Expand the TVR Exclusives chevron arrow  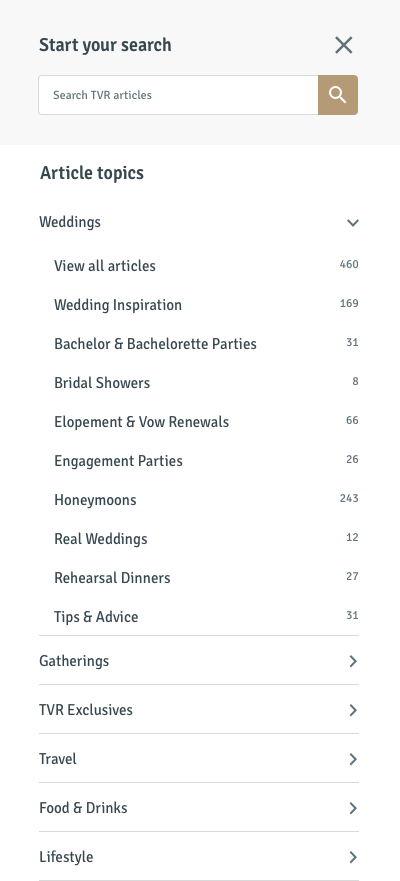point(353,710)
